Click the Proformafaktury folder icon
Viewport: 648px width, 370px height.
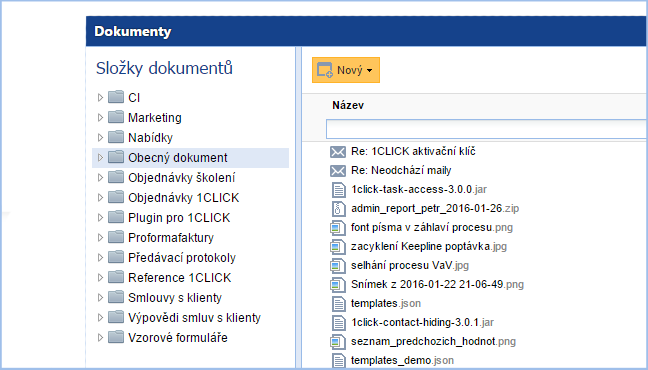116,236
